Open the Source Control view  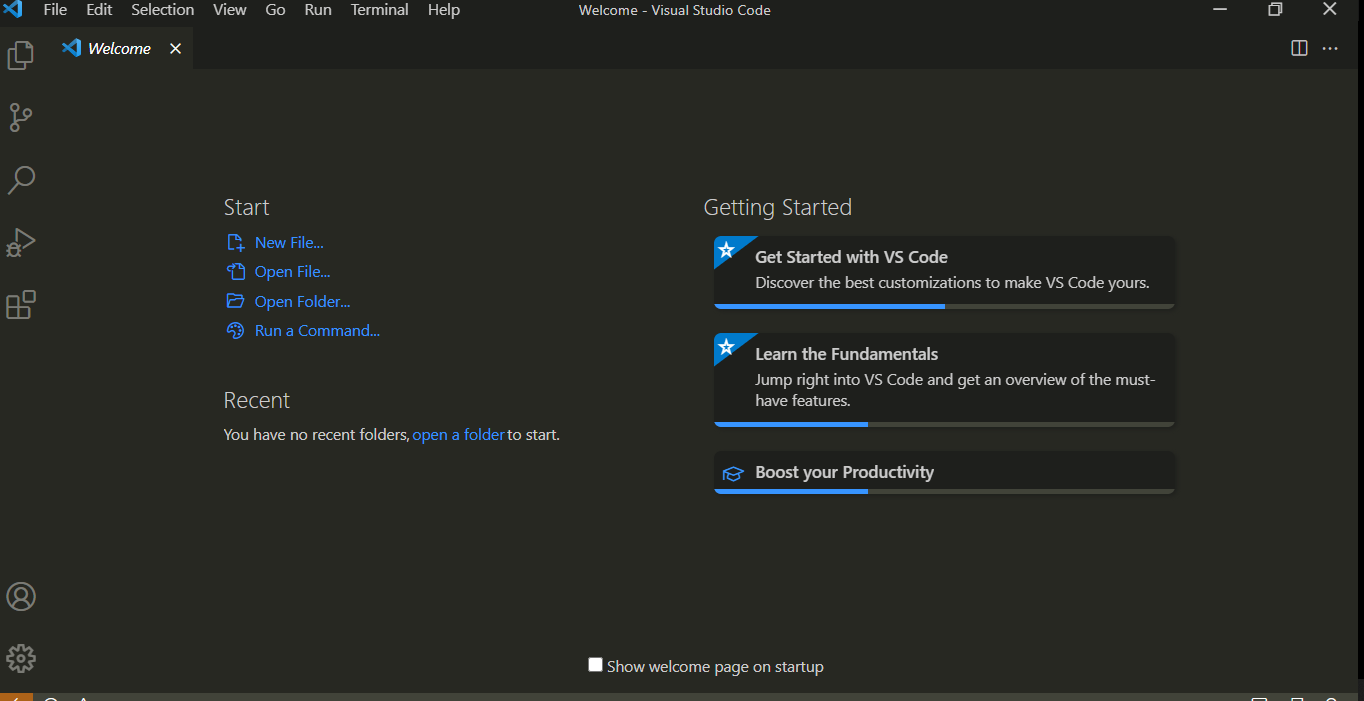(x=20, y=117)
